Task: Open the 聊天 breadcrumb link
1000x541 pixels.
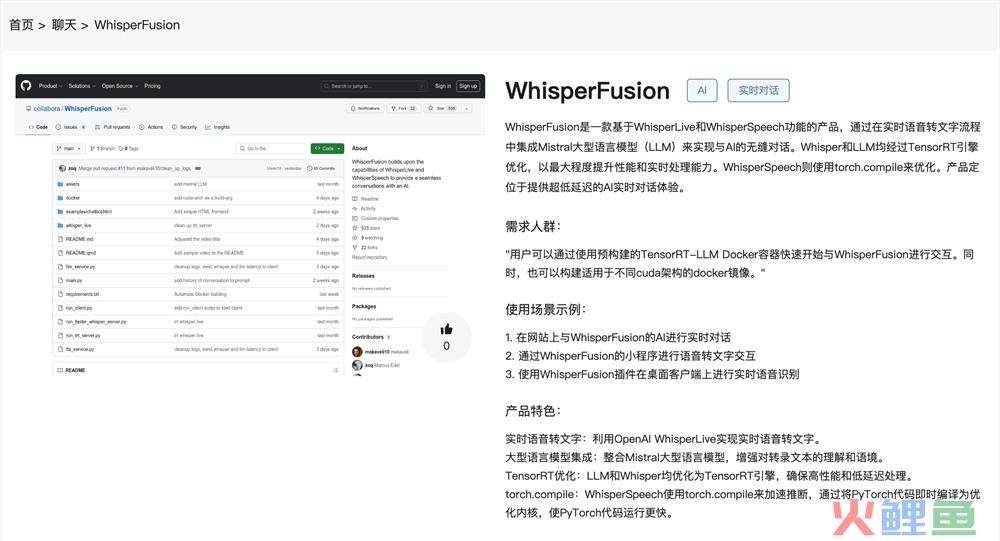Action: (x=64, y=25)
